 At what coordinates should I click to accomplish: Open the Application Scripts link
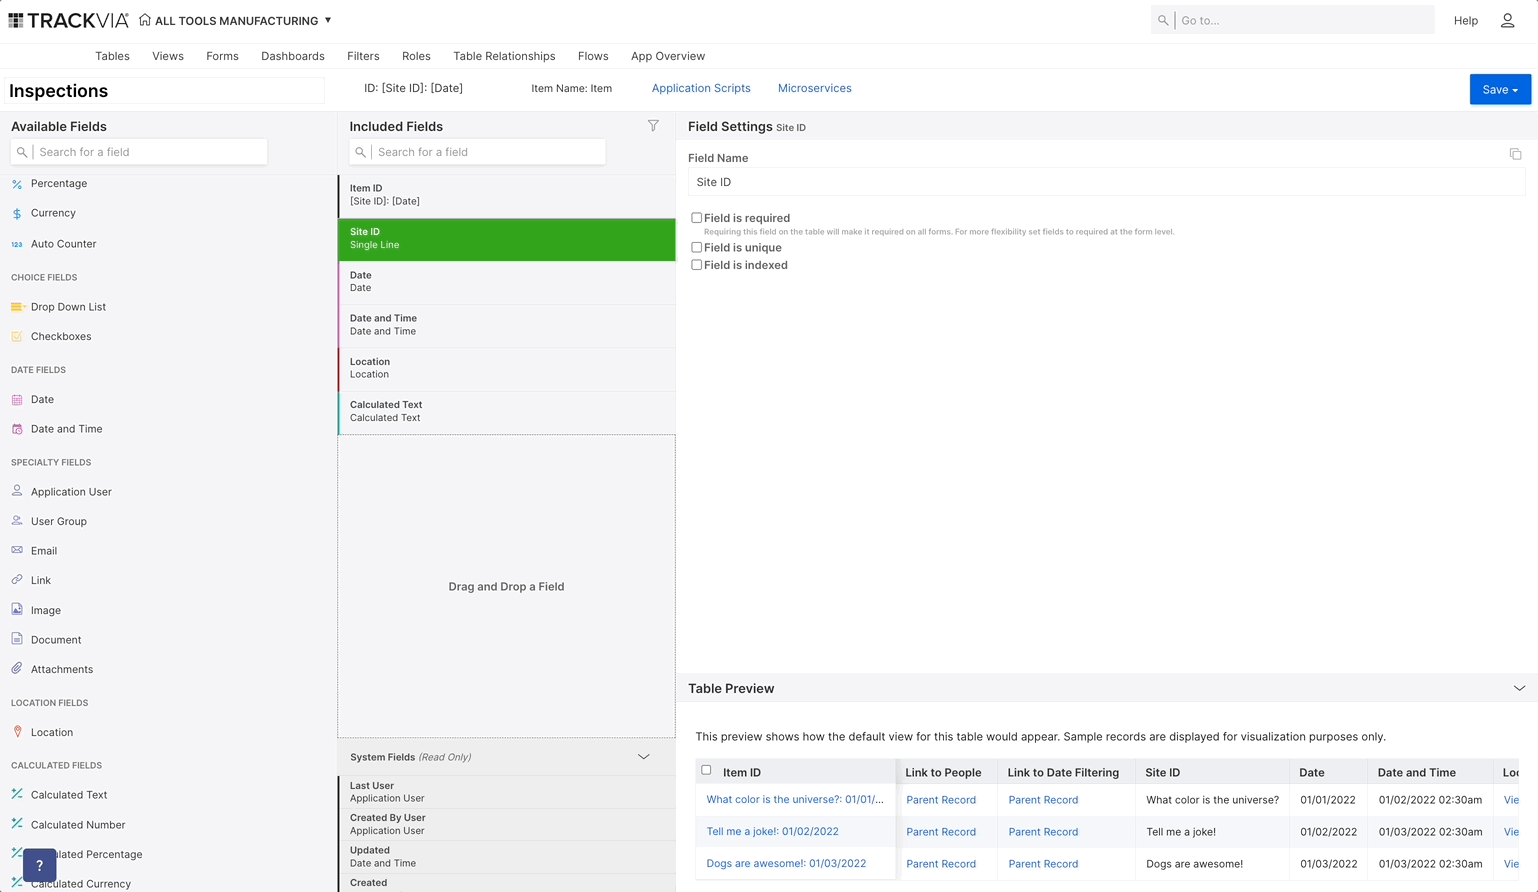(x=701, y=88)
